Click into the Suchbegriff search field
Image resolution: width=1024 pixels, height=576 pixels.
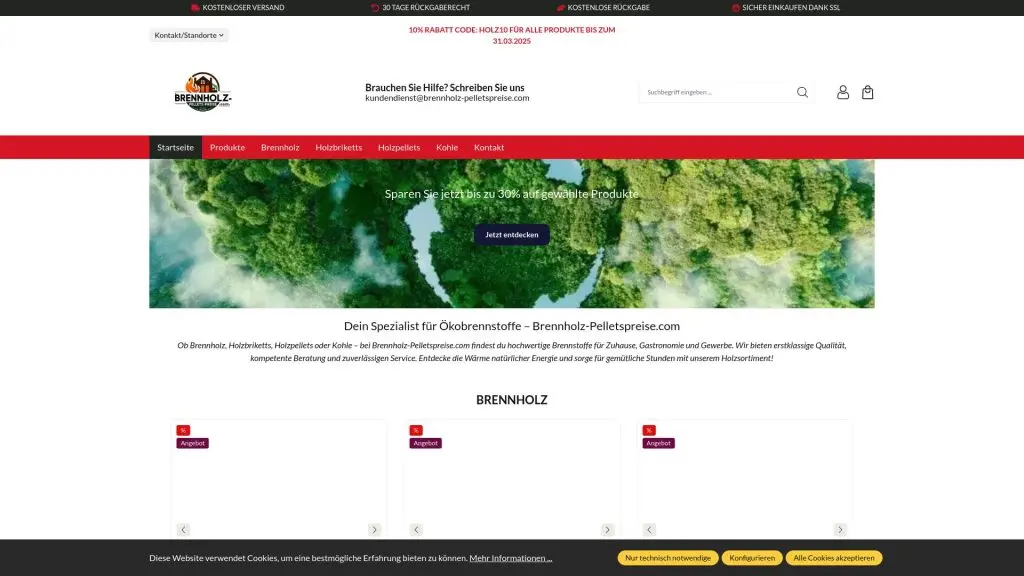715,92
